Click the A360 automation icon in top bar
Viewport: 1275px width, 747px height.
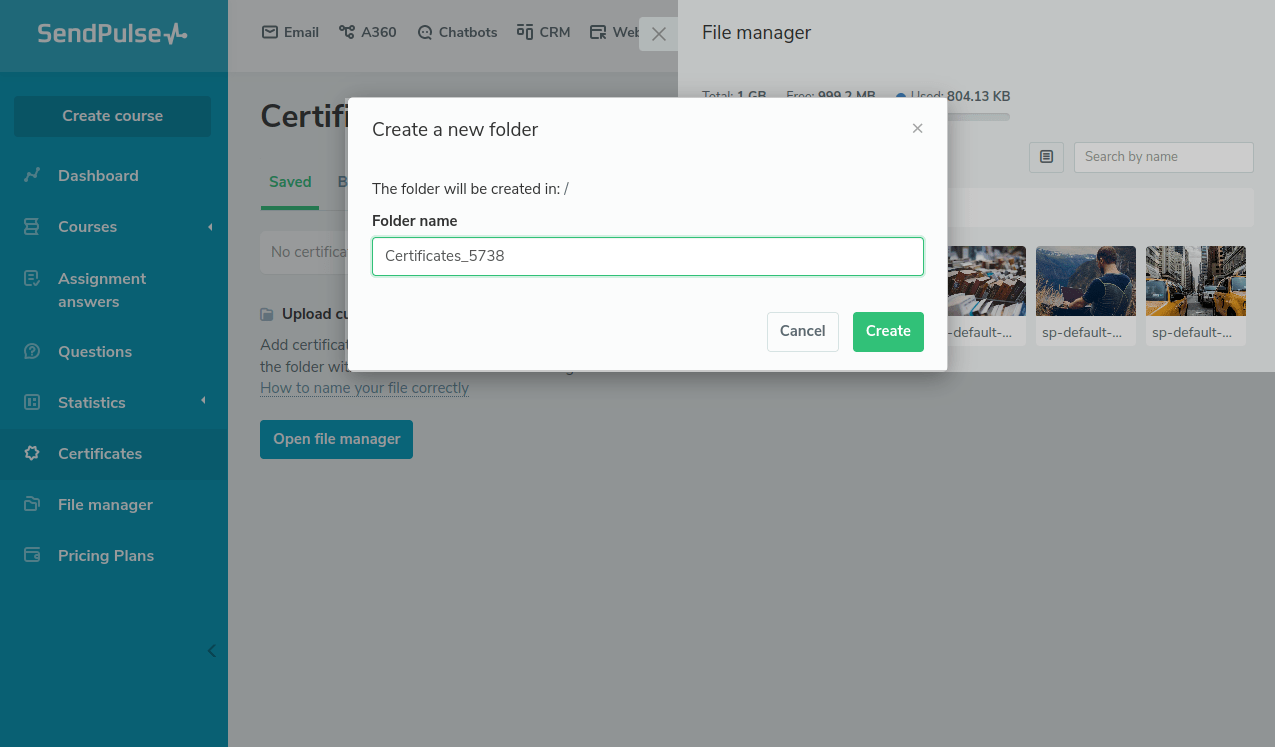point(347,32)
